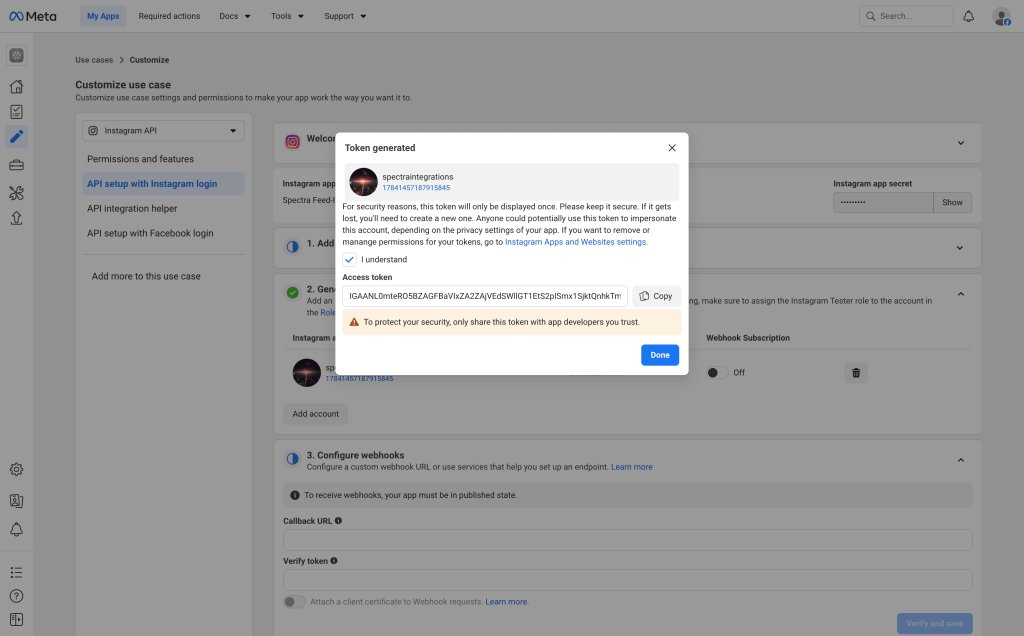Expand step 1 section chevron
The image size is (1024, 636).
pyautogui.click(x=959, y=247)
